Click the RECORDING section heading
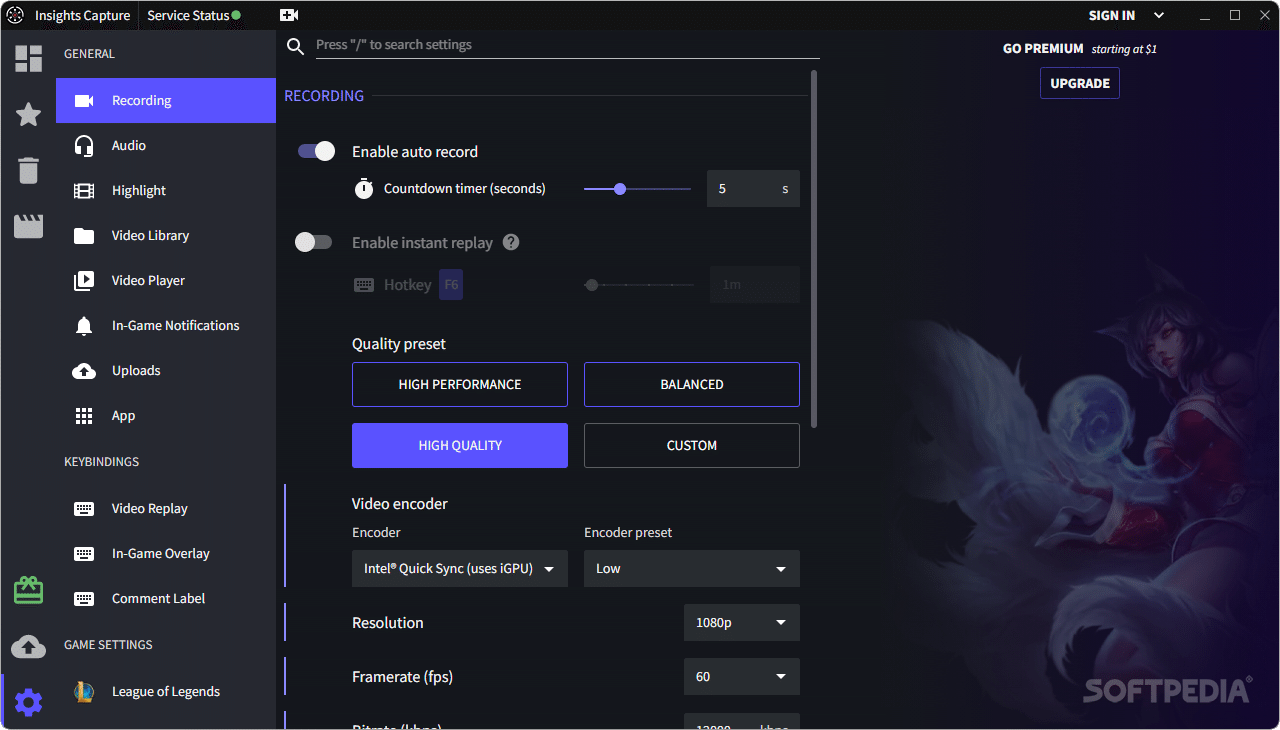1280x730 pixels. pos(324,96)
